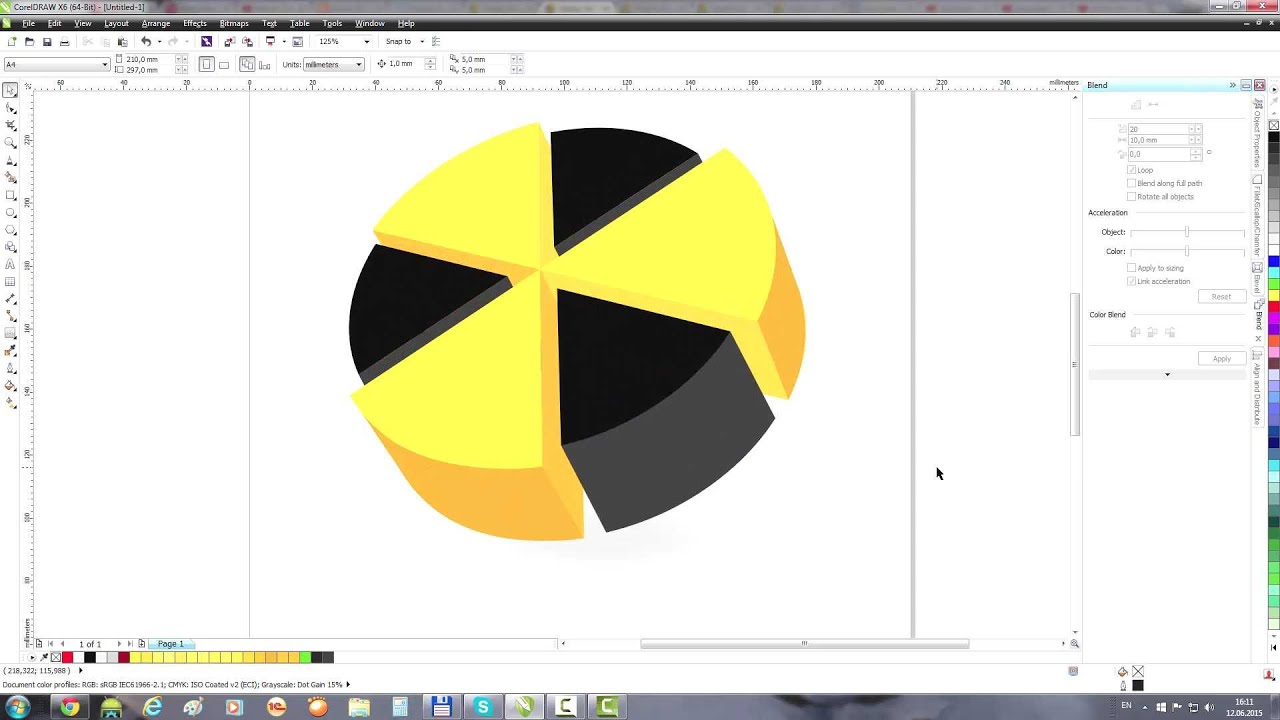The image size is (1280, 720).
Task: Click the Page 1 tab
Action: [x=170, y=644]
